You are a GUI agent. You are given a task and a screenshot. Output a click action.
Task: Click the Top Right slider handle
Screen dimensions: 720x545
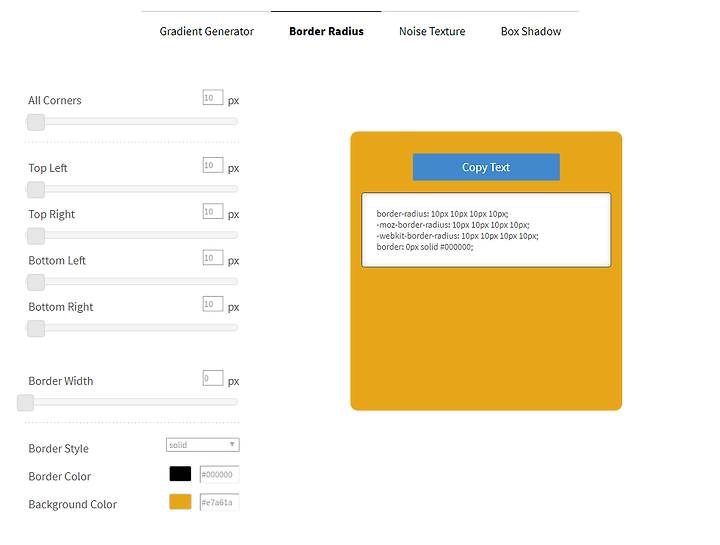(x=36, y=236)
